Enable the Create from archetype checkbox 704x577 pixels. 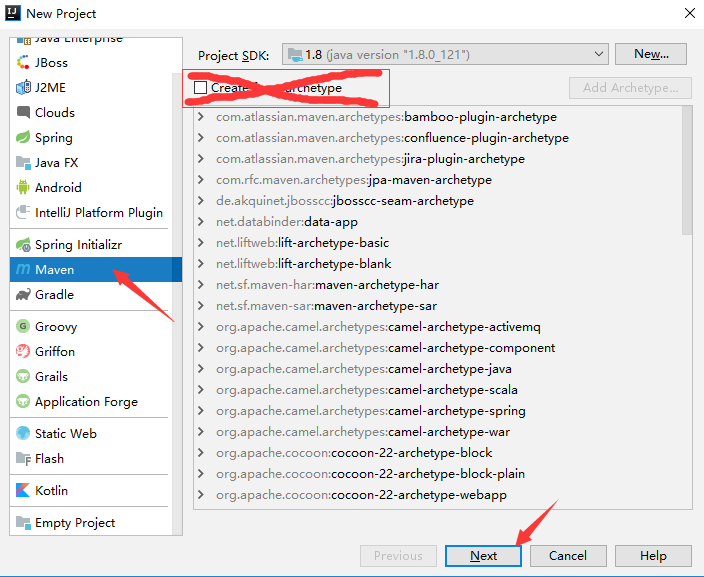point(200,88)
